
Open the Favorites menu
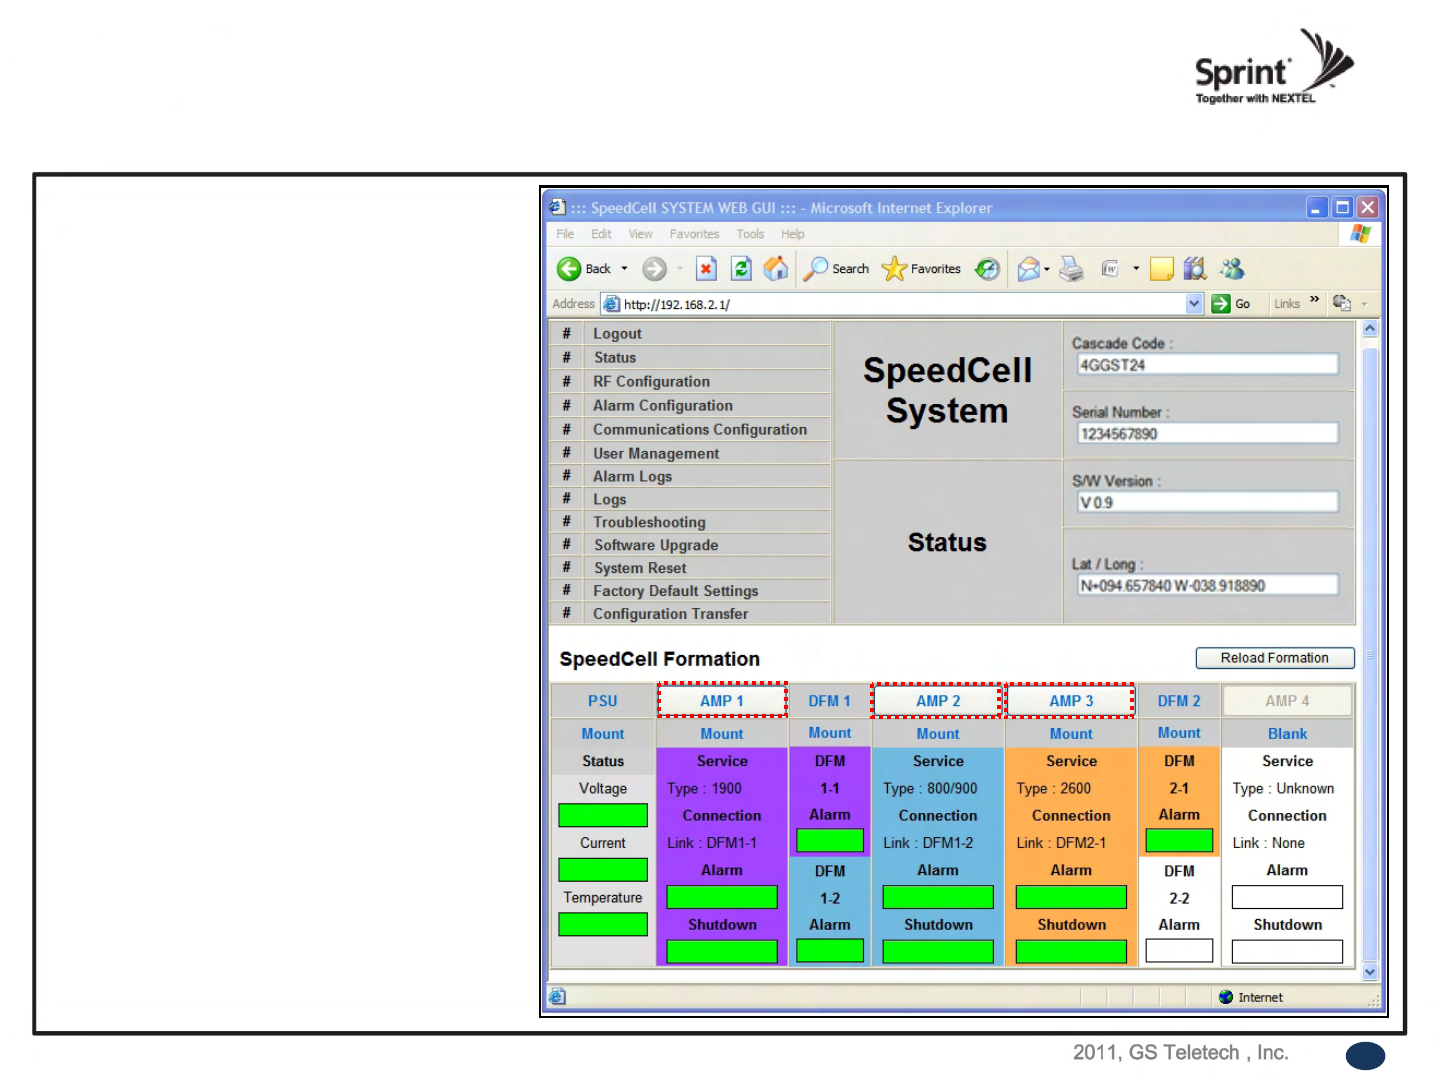tap(694, 234)
